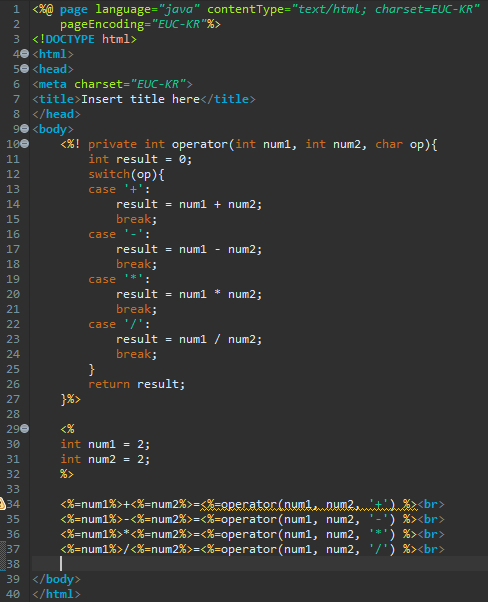Click the closing </body> tag
The image size is (488, 602).
tap(56, 579)
